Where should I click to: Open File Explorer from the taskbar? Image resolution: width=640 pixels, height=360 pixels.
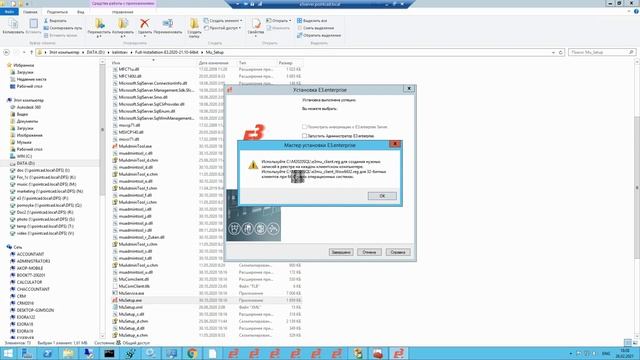click(68, 353)
